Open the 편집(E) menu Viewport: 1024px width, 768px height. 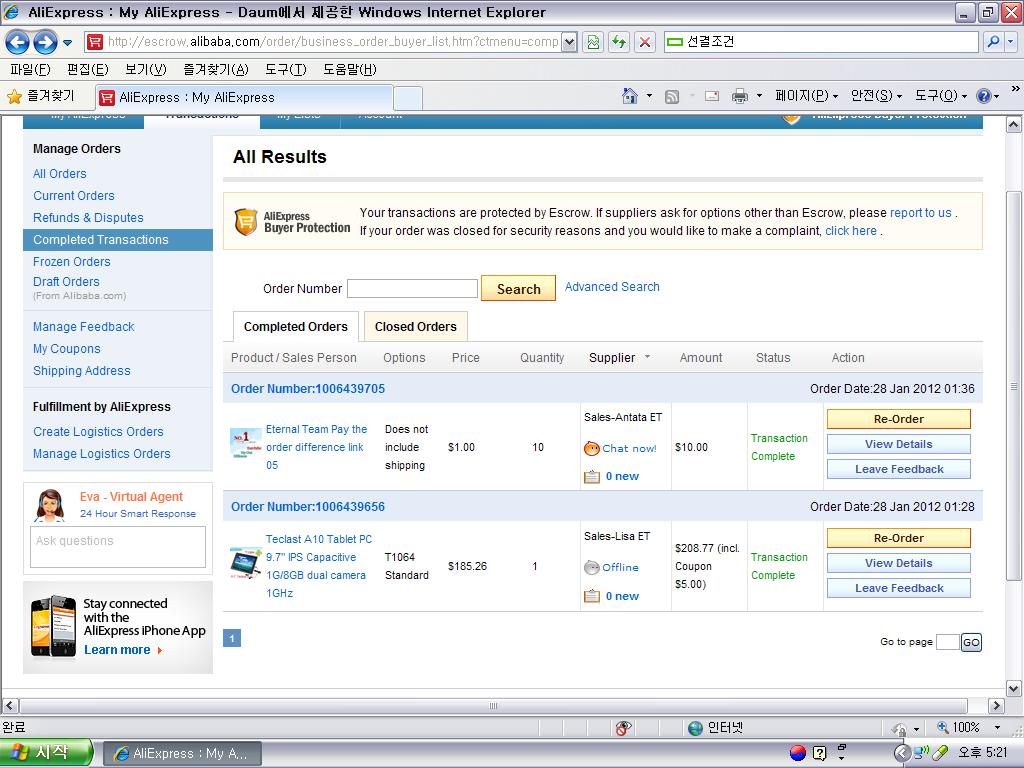[x=88, y=69]
